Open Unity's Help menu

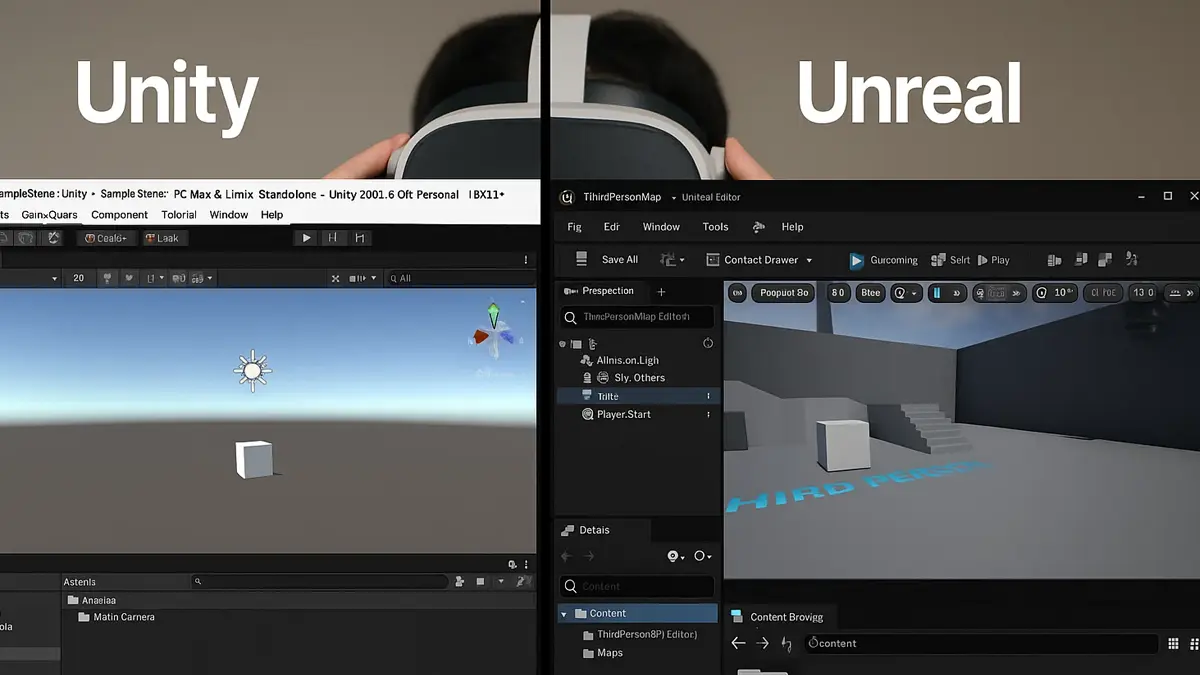pos(272,215)
